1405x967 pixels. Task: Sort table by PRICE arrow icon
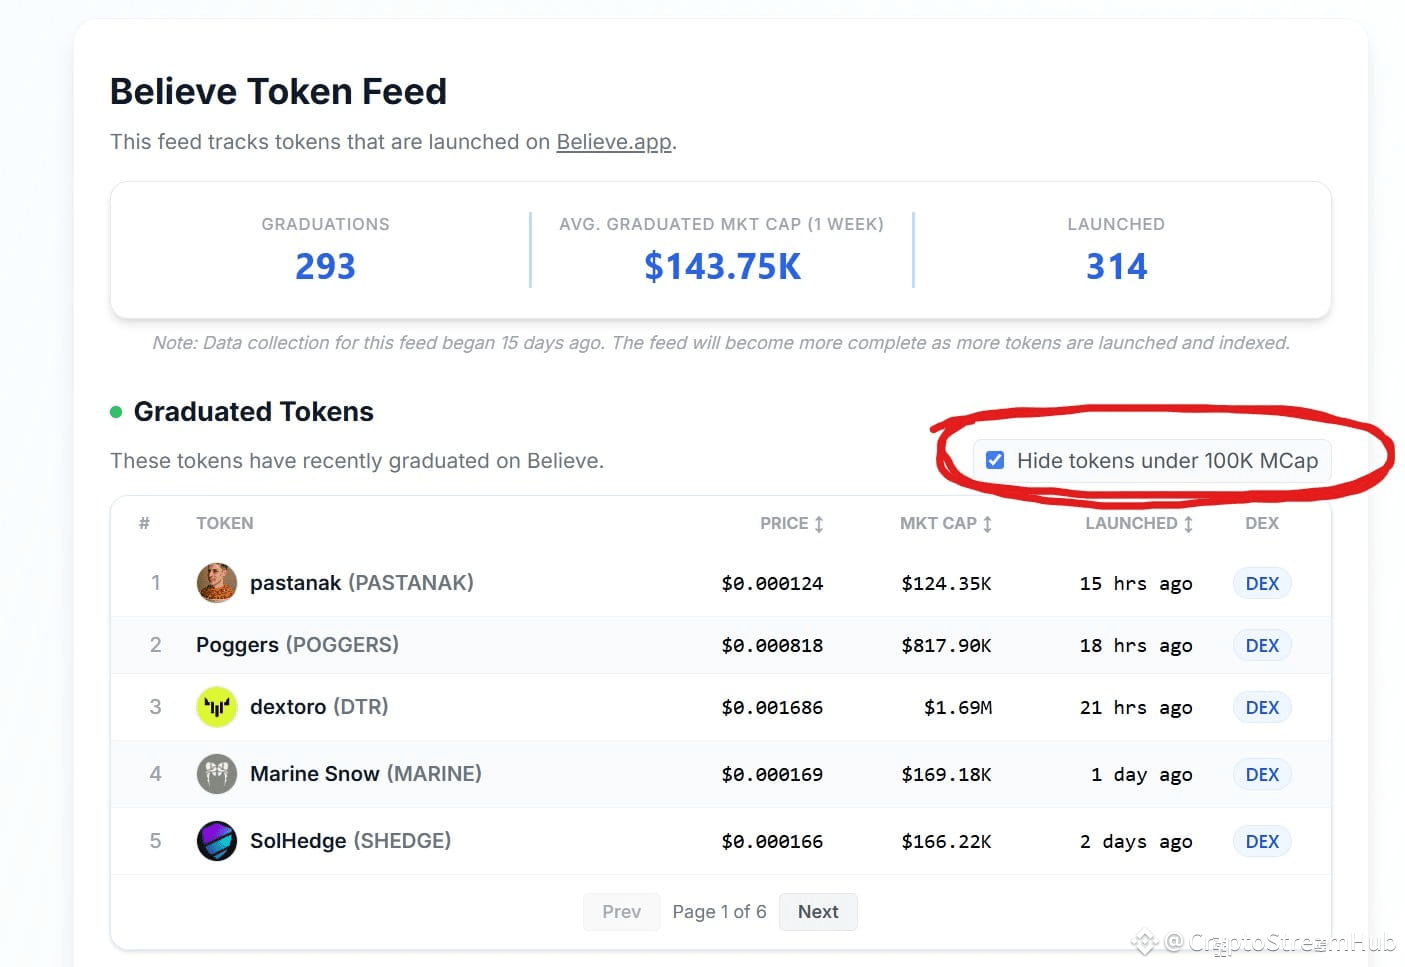pos(819,524)
